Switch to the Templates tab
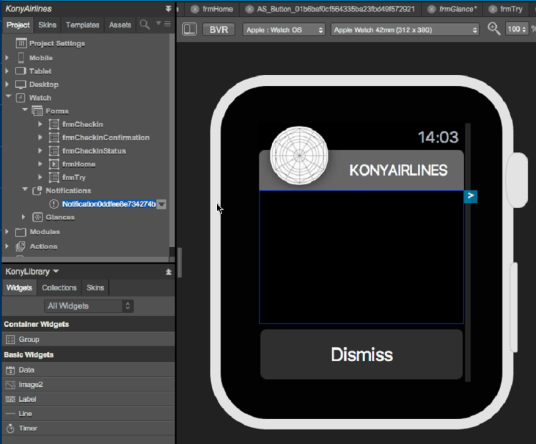The height and width of the screenshot is (444, 536). 82,25
